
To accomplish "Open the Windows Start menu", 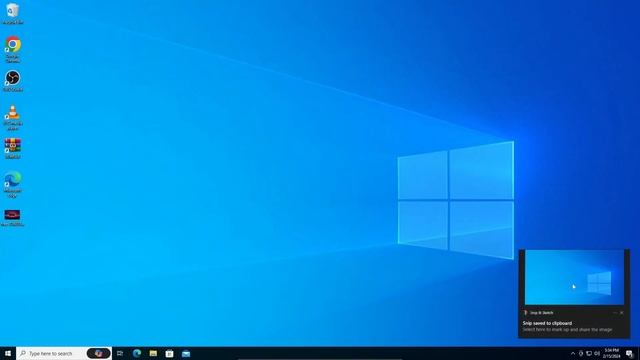I will click(x=8, y=353).
